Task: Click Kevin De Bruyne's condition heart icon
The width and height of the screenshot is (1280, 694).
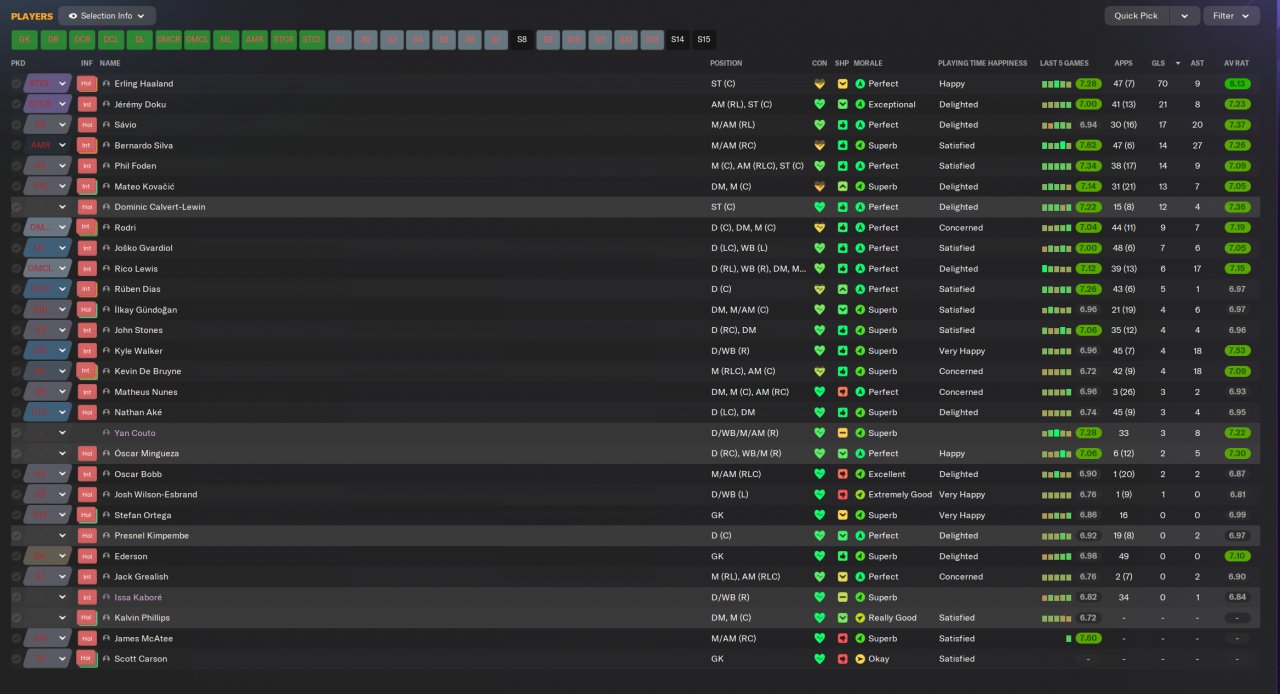Action: pos(820,371)
